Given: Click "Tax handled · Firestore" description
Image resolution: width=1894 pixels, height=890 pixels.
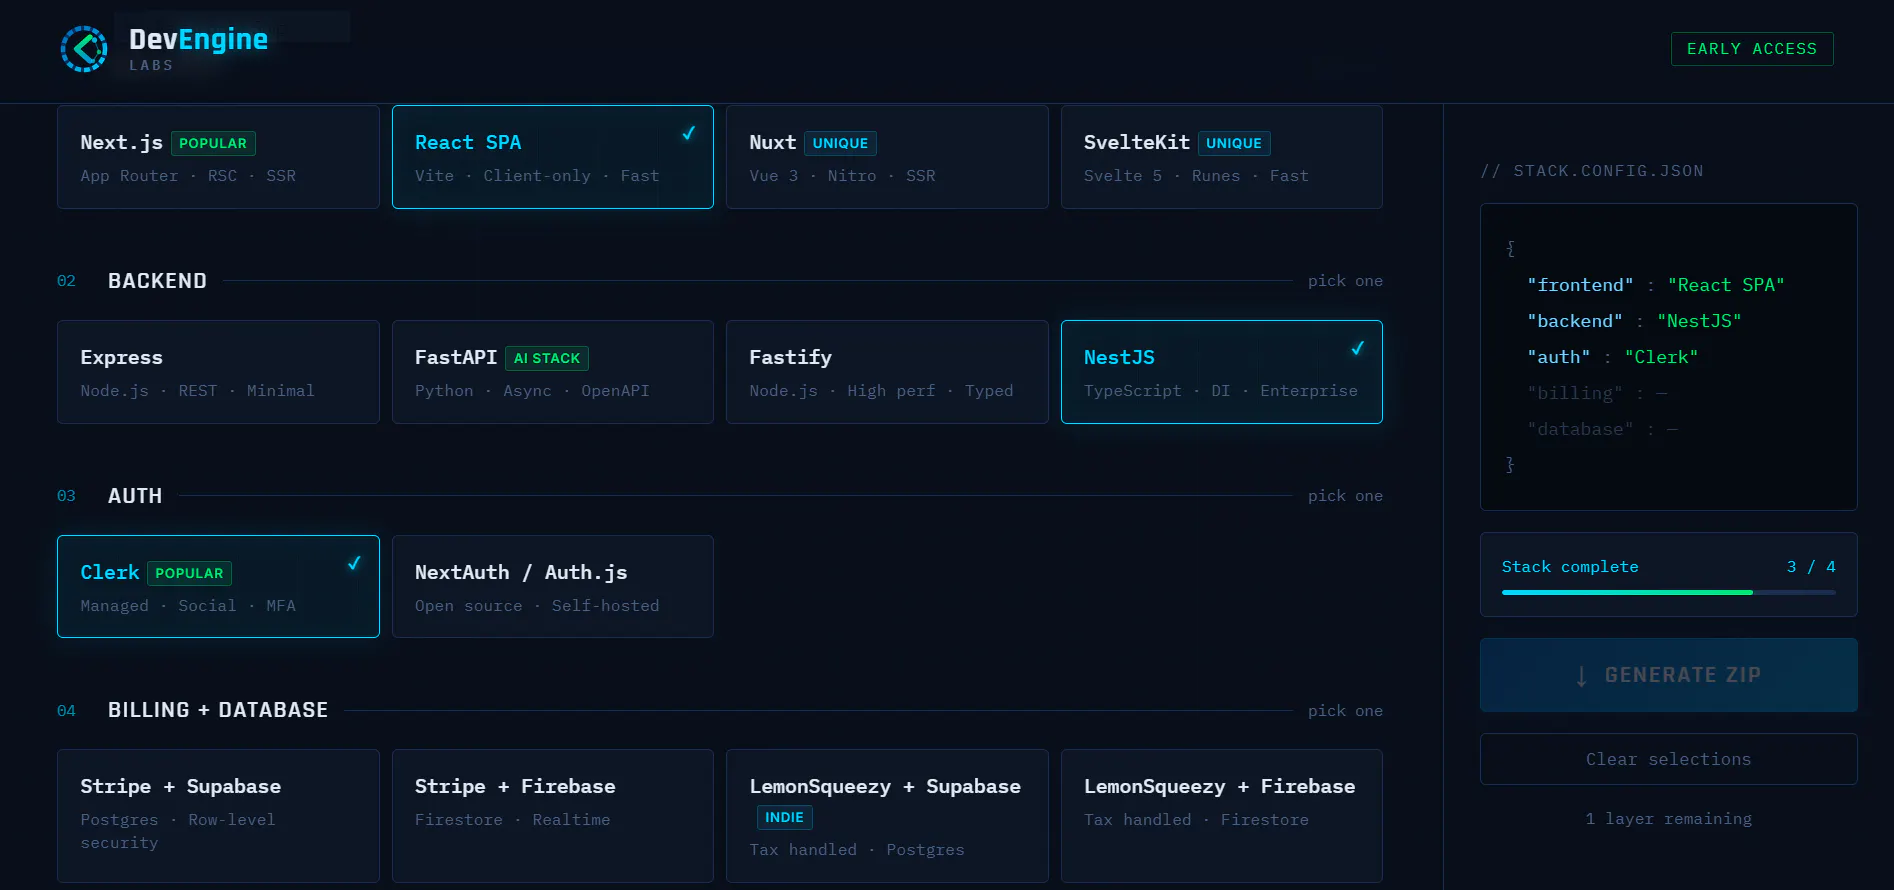Looking at the screenshot, I should pos(1196,820).
